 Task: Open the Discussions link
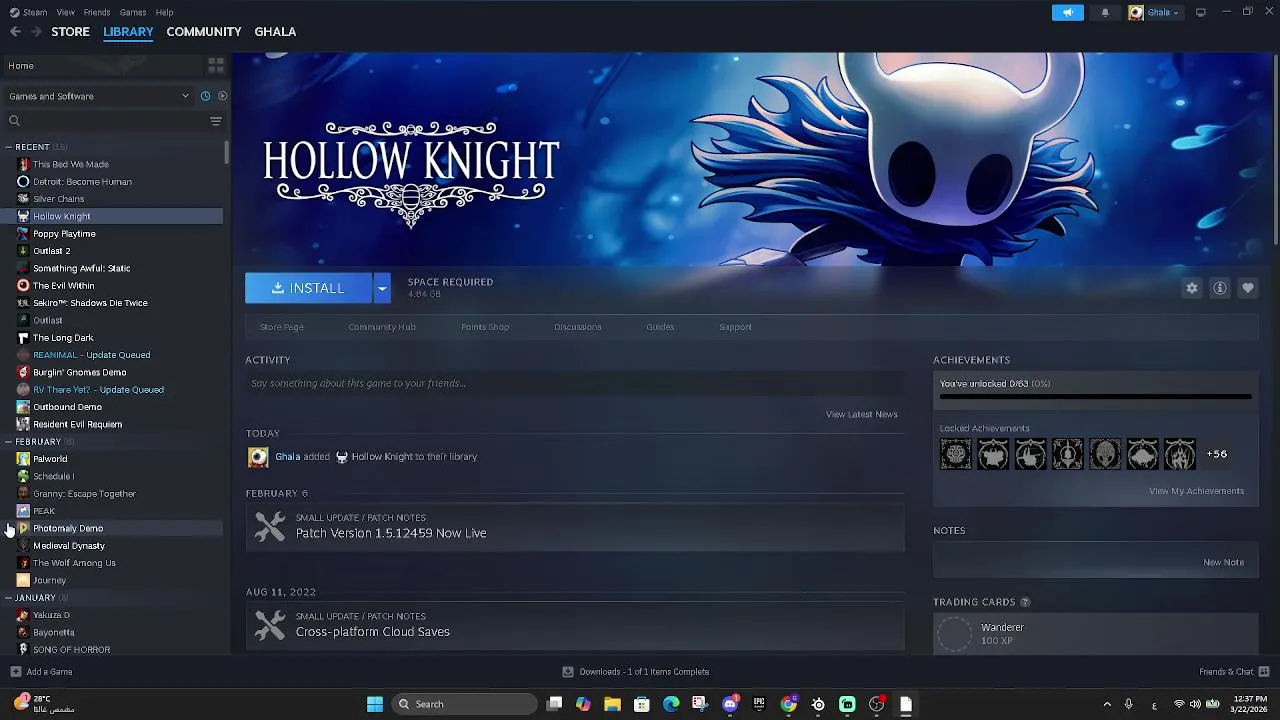[578, 327]
